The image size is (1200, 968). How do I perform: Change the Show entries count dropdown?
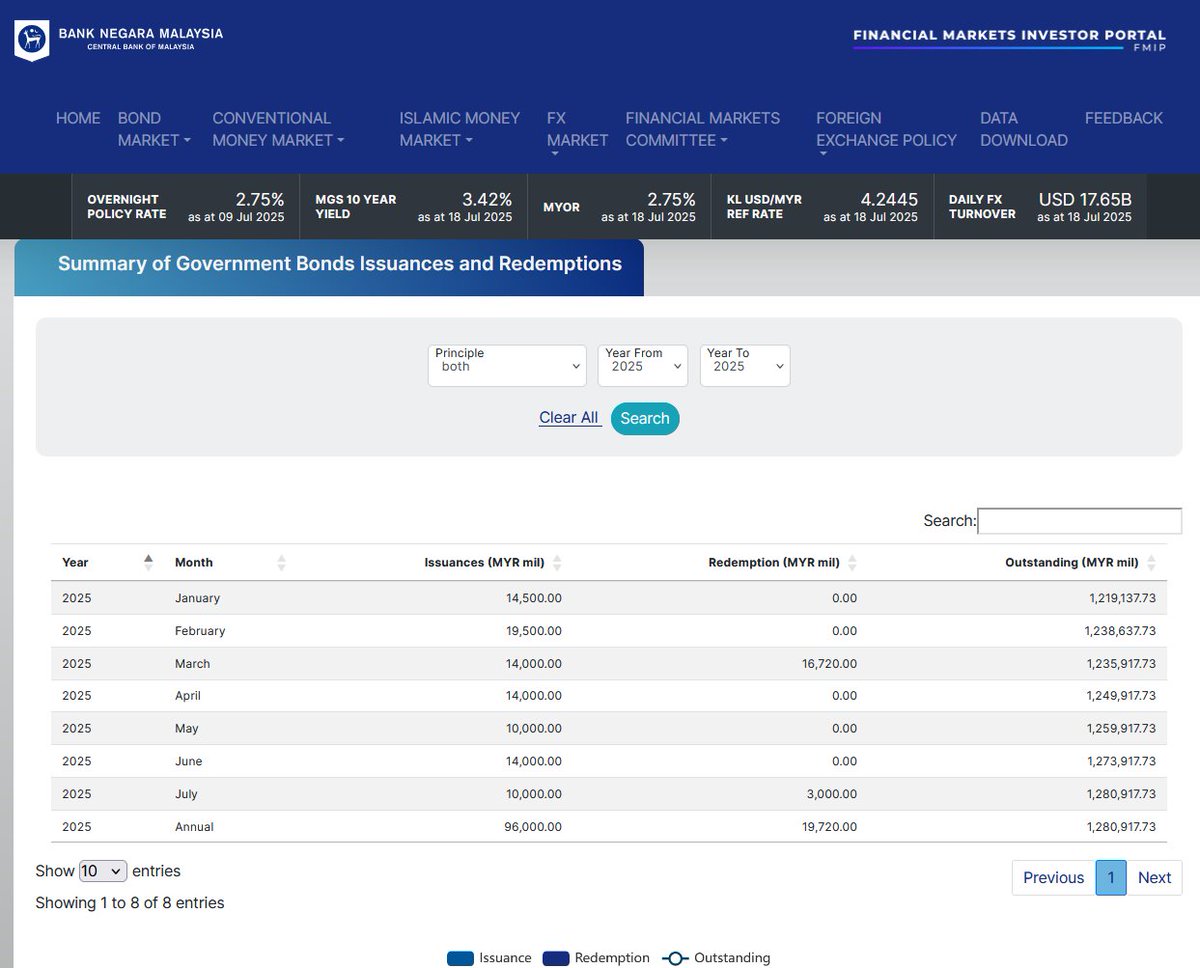click(103, 871)
